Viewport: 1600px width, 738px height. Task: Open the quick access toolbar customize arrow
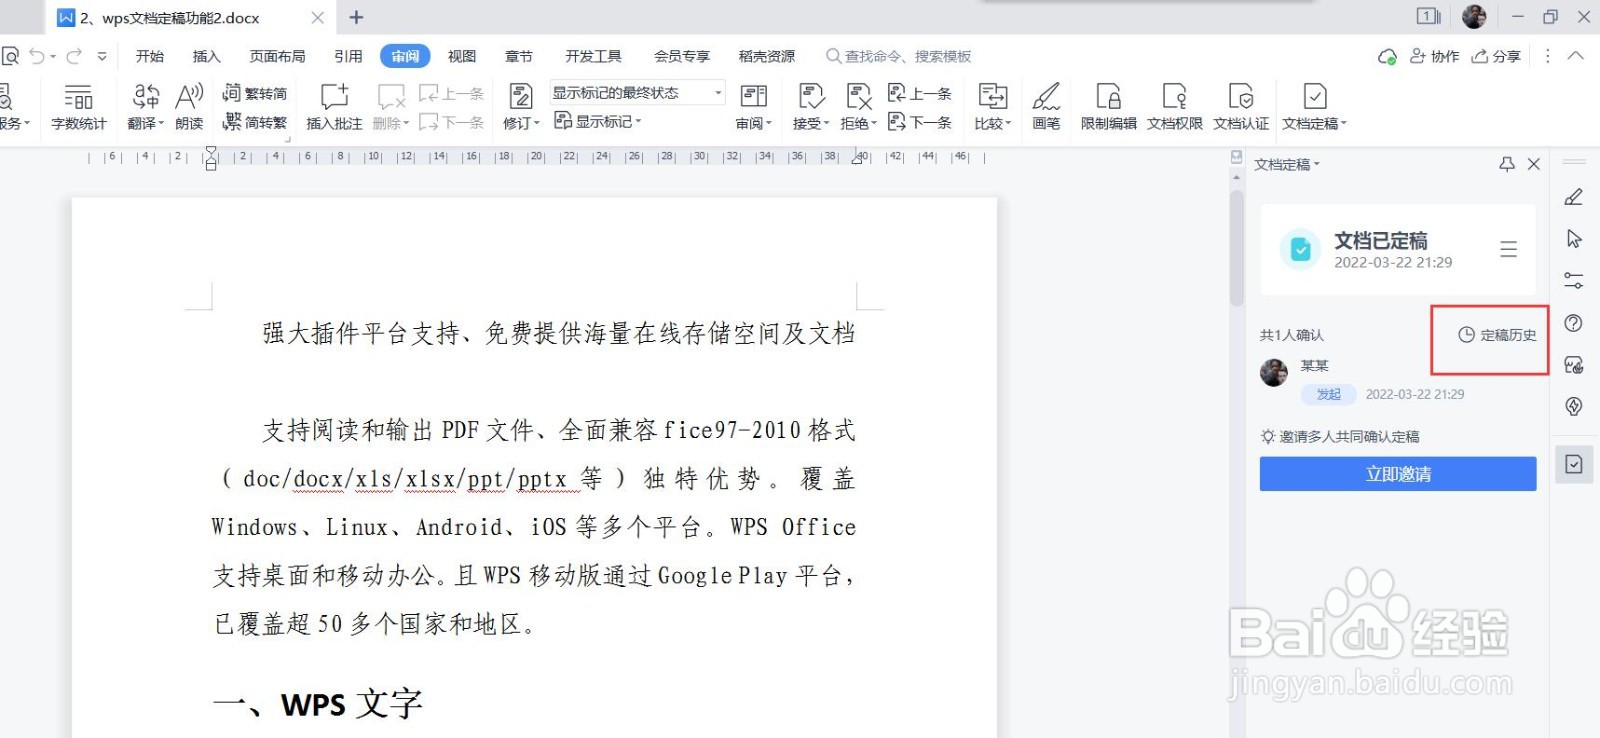coord(101,56)
